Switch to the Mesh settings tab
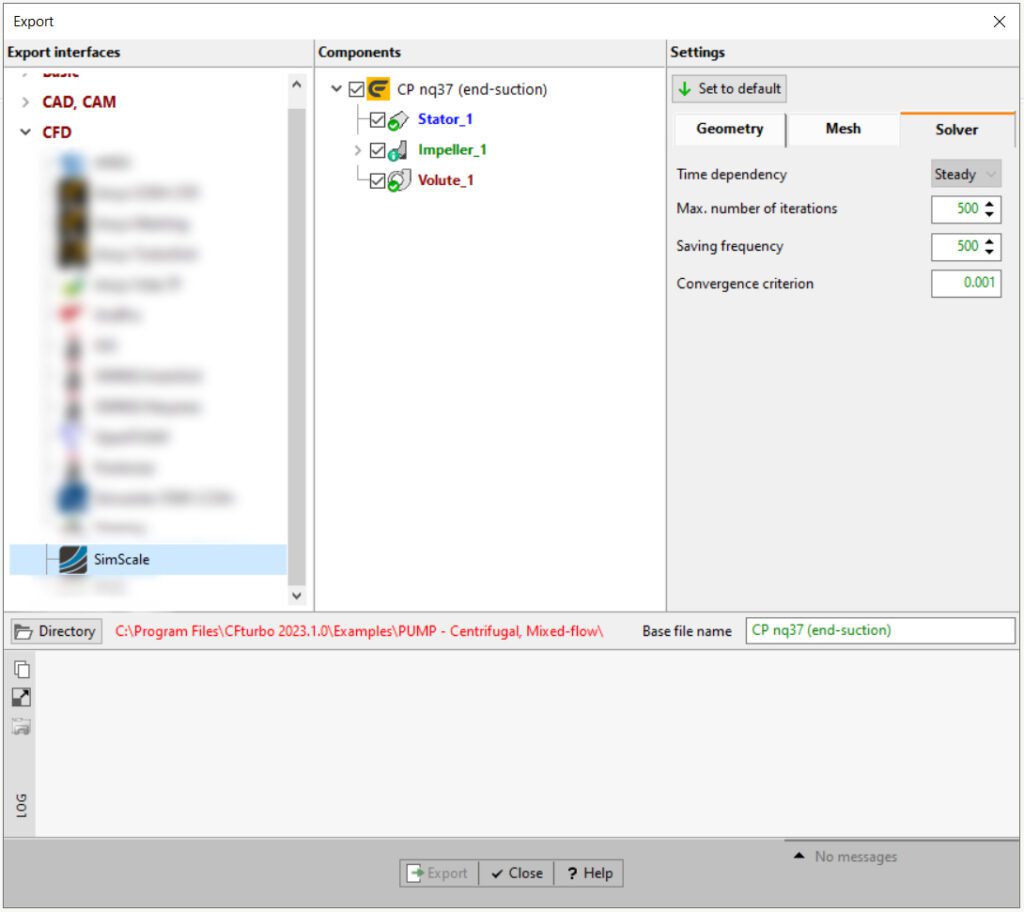The image size is (1024, 912). coord(843,129)
